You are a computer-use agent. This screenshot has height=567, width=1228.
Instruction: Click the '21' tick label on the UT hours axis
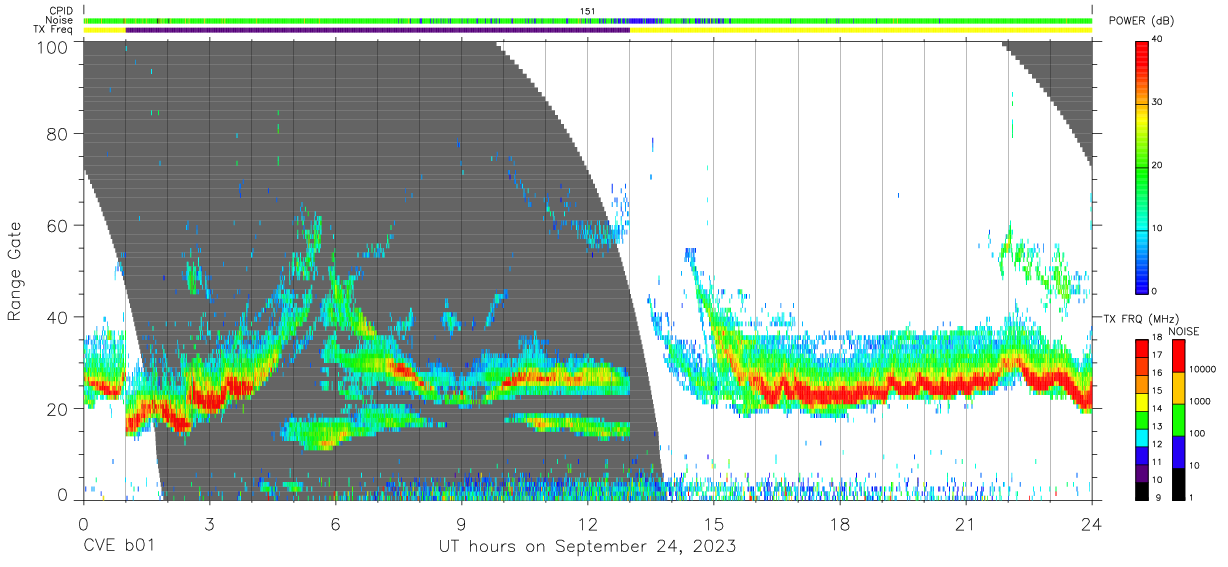click(965, 524)
